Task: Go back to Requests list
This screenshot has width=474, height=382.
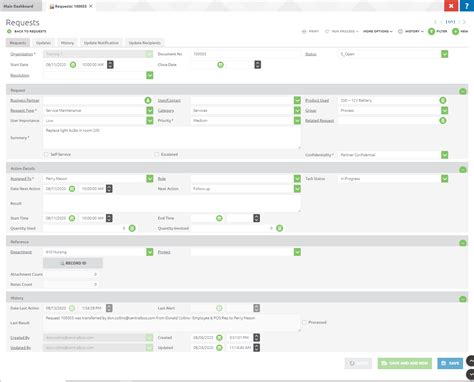Action: click(x=27, y=31)
